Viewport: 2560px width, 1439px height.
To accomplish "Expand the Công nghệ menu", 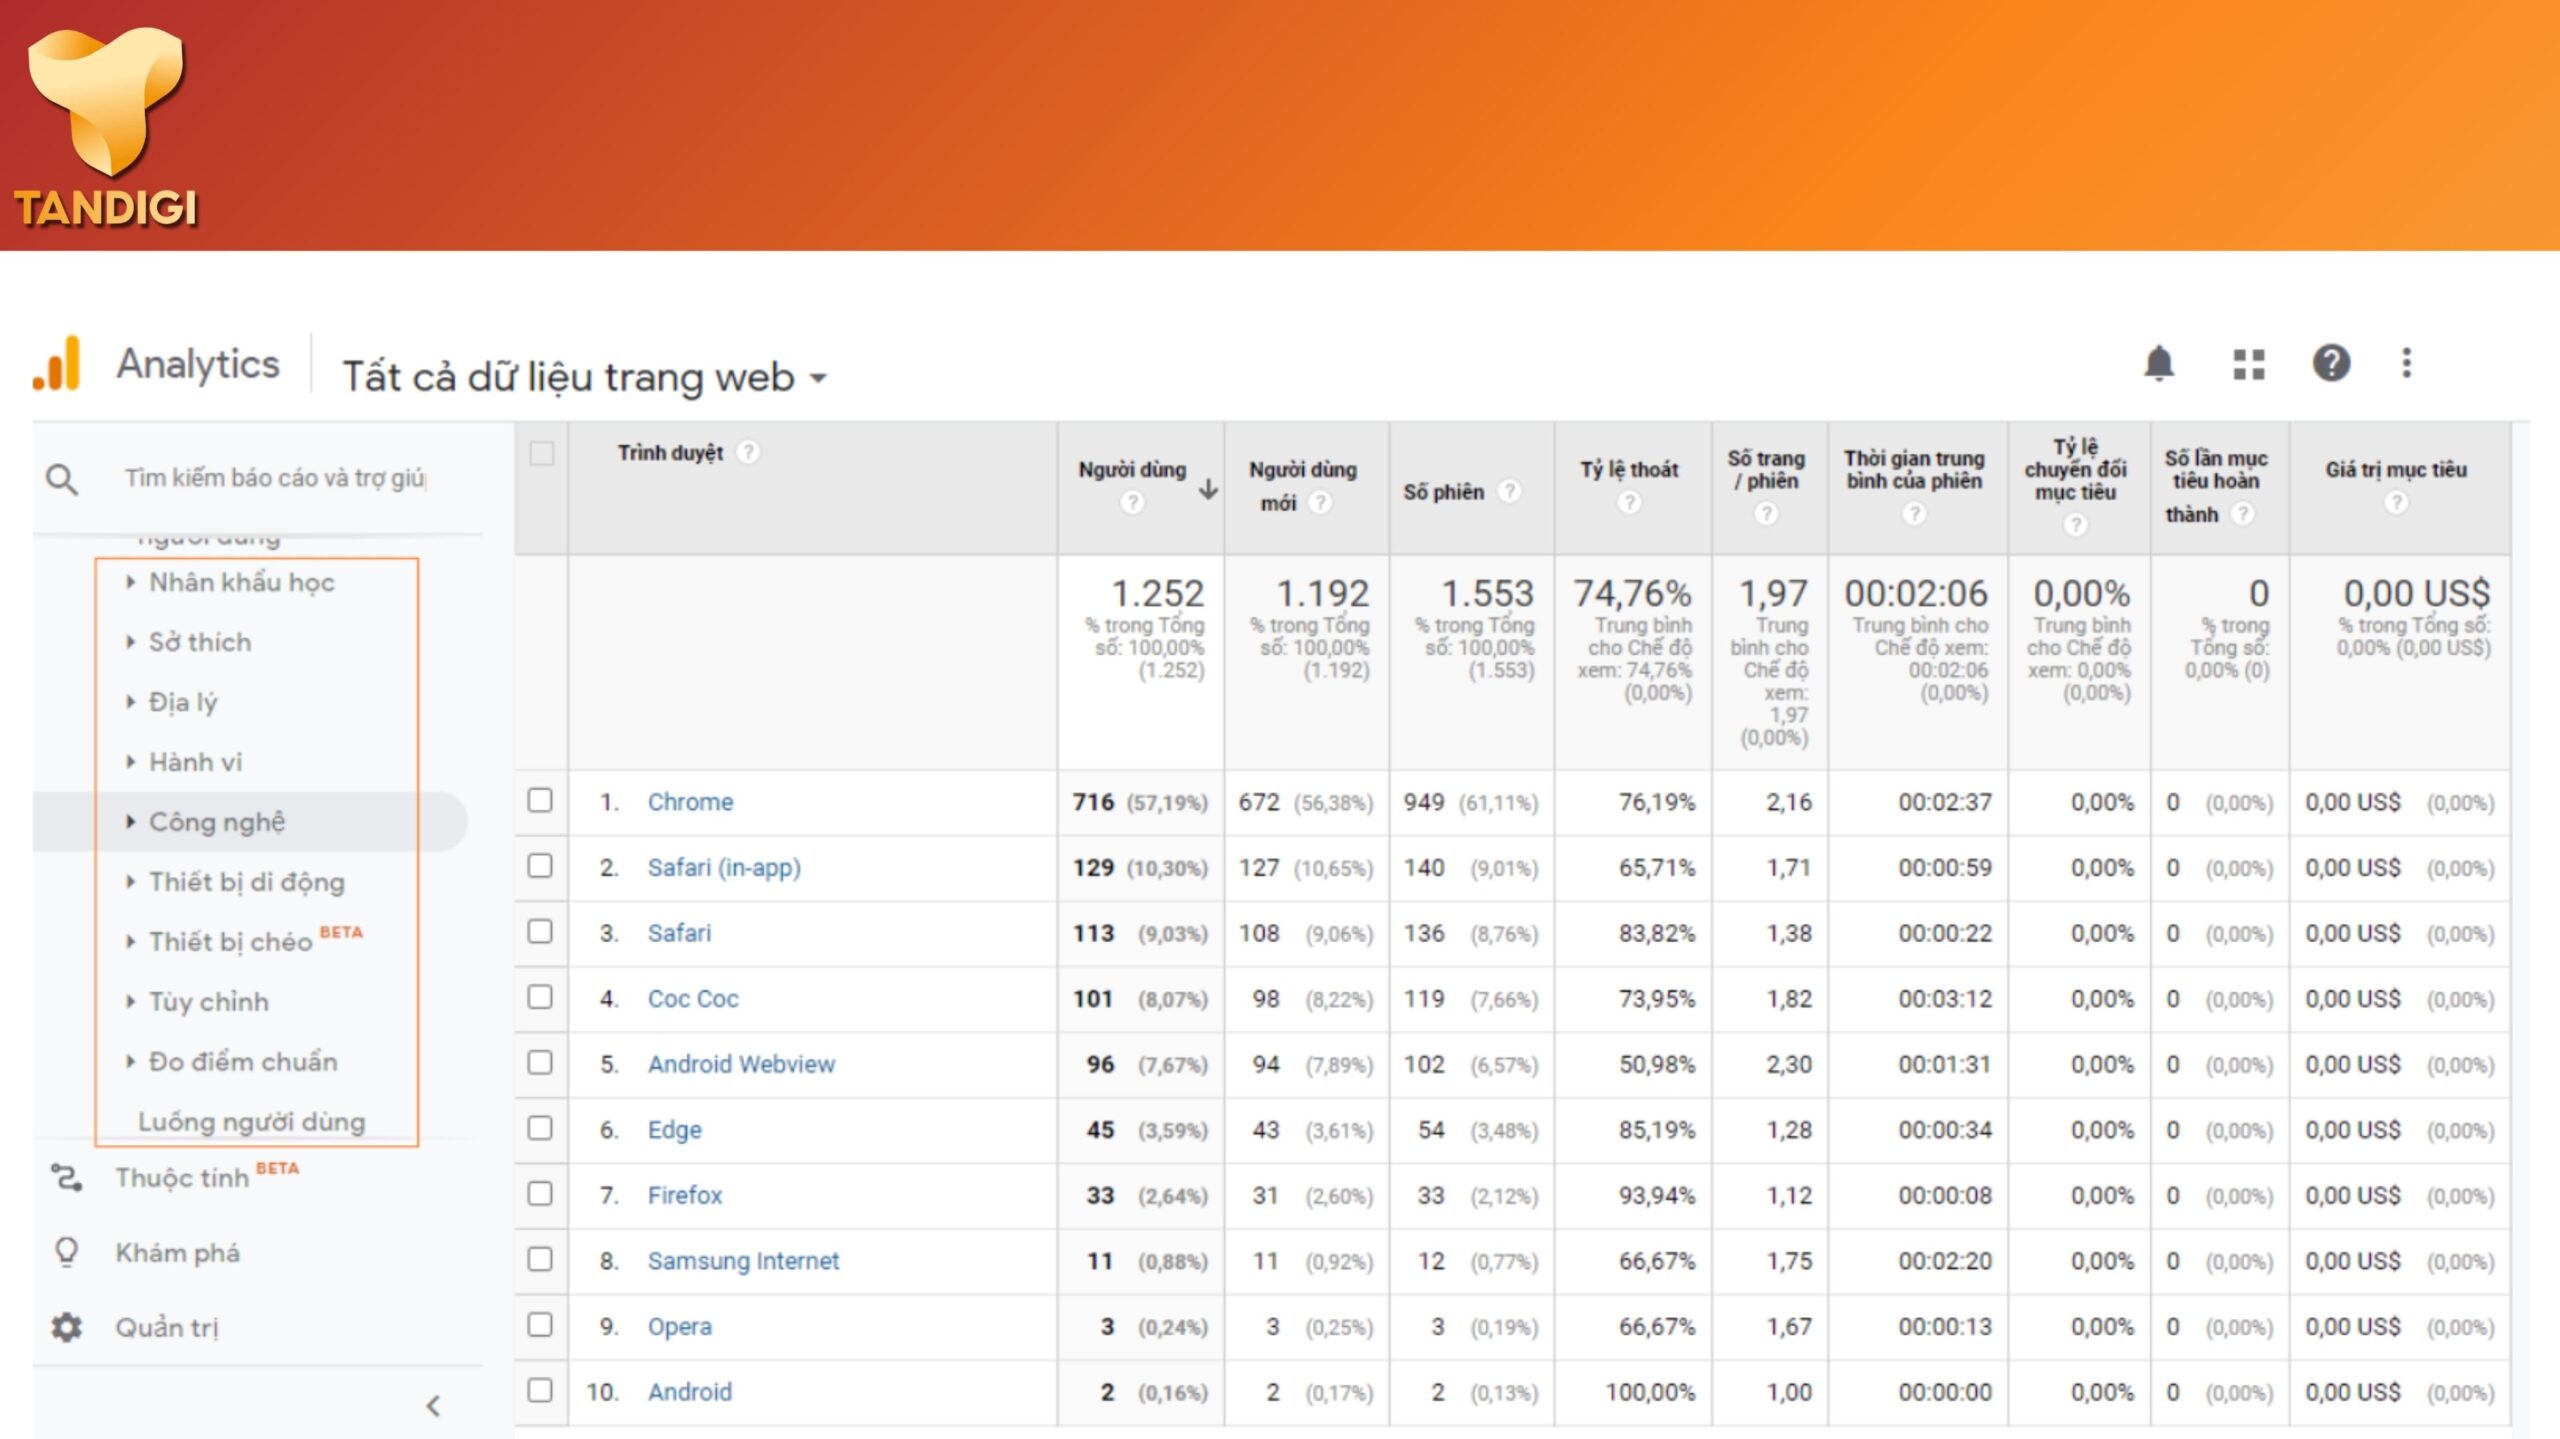I will [206, 822].
